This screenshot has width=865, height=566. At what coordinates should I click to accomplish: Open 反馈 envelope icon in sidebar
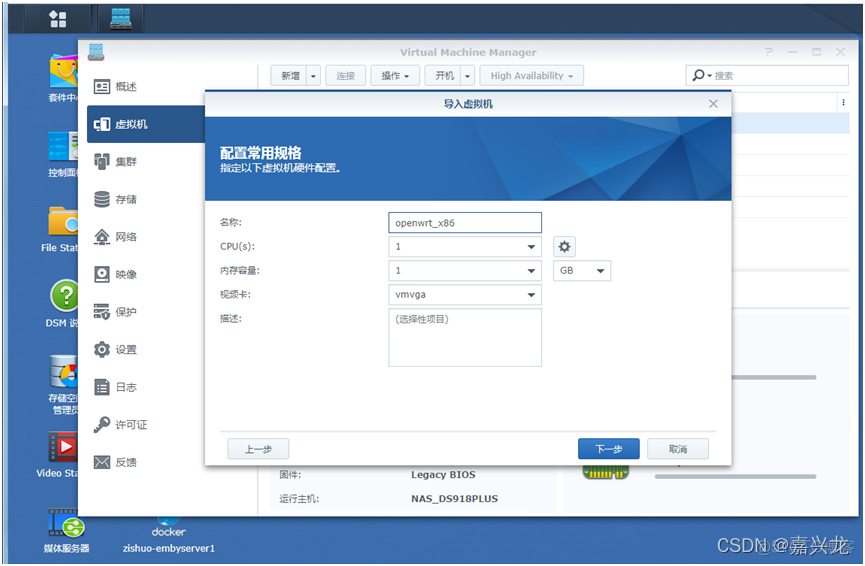click(102, 462)
